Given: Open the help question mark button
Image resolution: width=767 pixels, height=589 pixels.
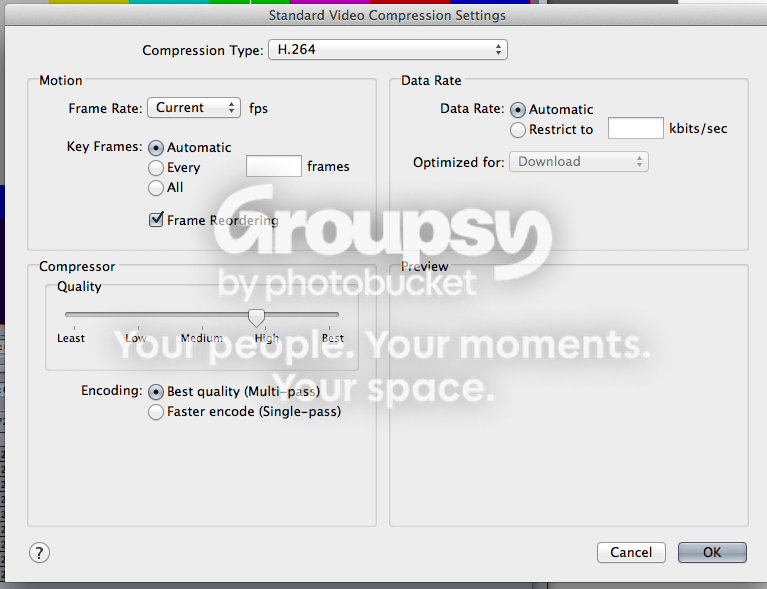Looking at the screenshot, I should tap(39, 553).
